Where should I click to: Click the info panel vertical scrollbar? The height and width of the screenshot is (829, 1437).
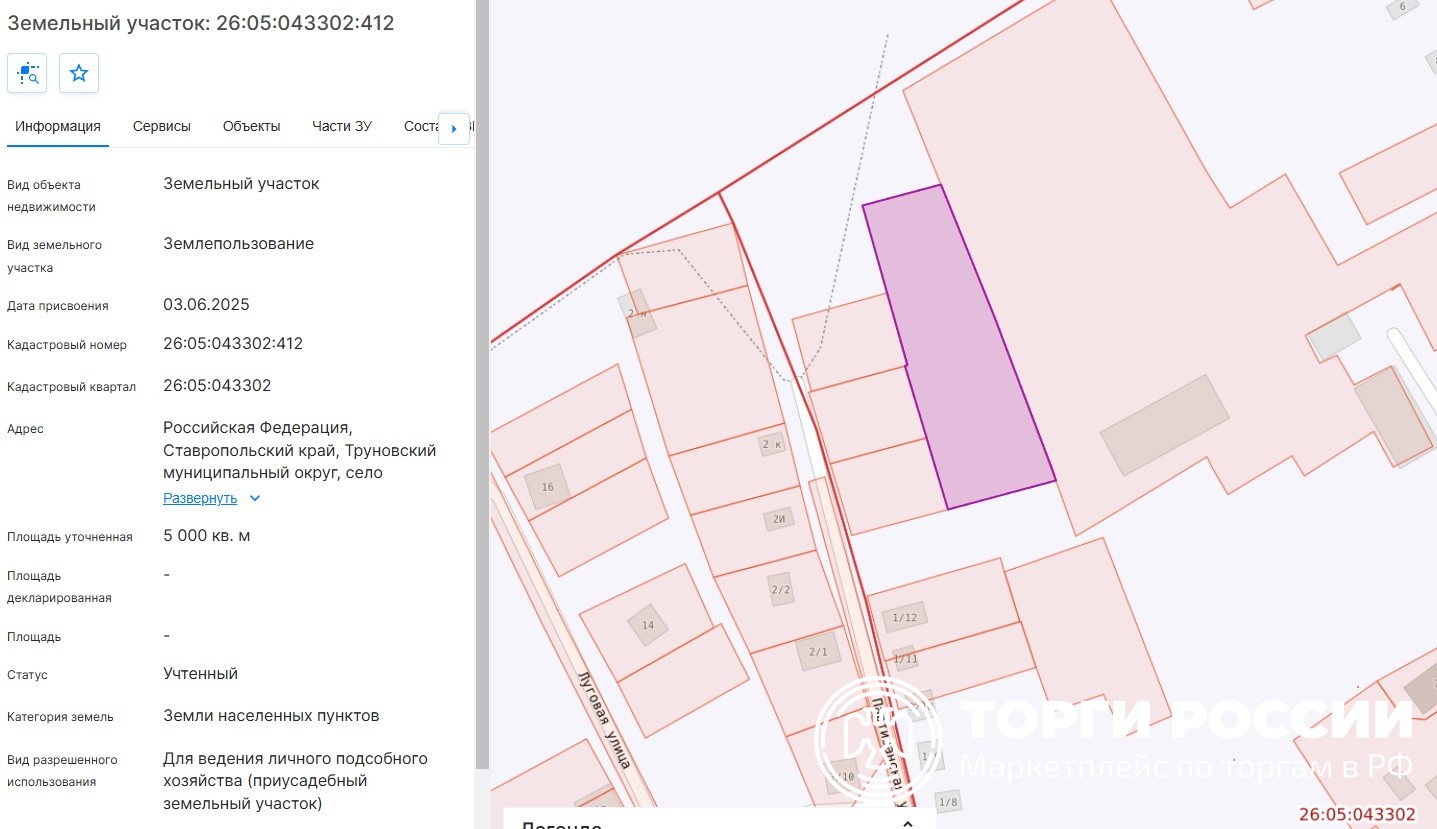[x=482, y=400]
